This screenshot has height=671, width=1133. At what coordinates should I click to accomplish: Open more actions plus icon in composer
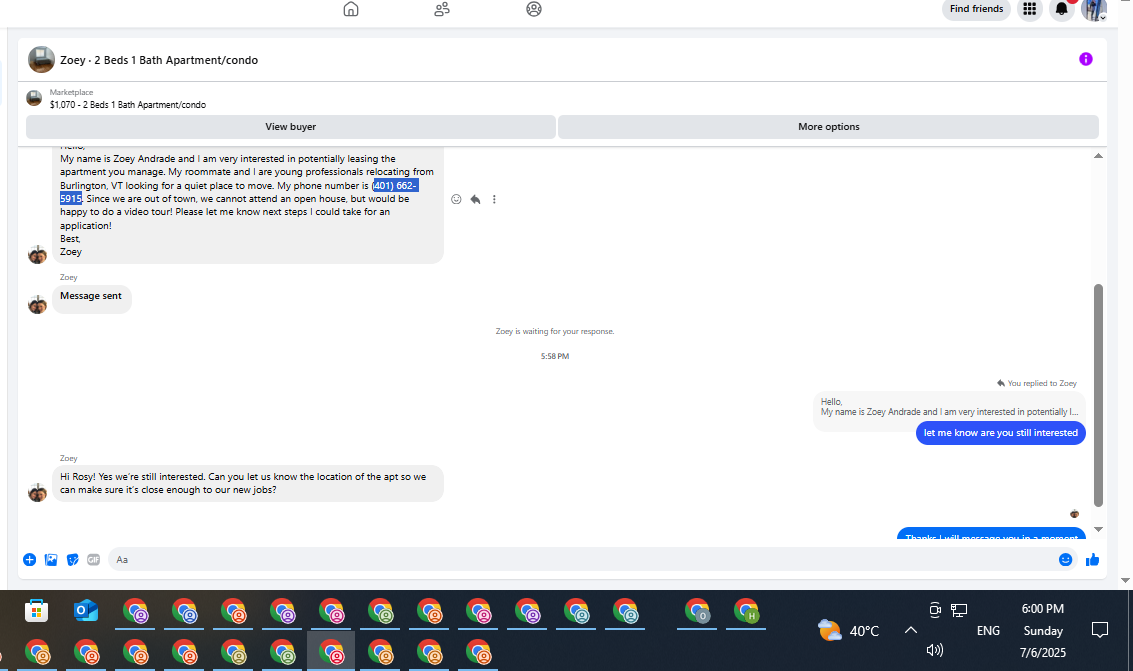point(30,560)
